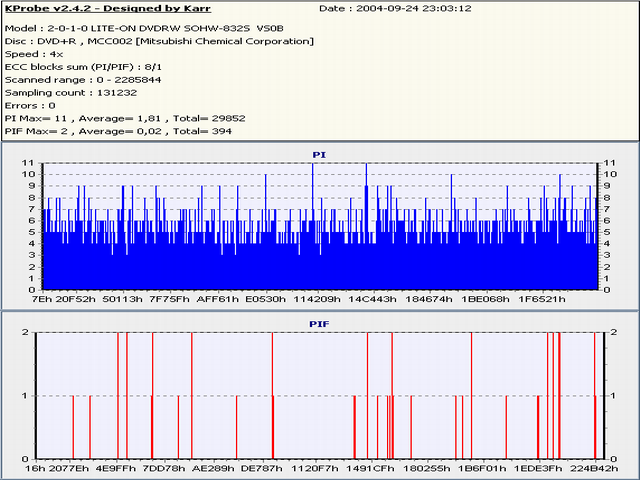Screen dimensions: 640x480
Task: Click the ECC blocks sum 8/1 line
Action: (83, 67)
